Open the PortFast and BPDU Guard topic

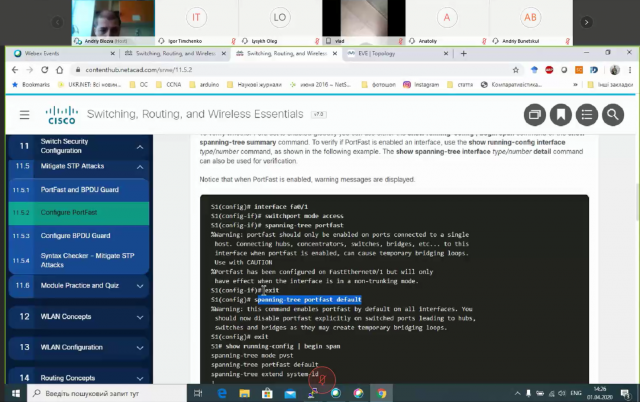(x=85, y=189)
